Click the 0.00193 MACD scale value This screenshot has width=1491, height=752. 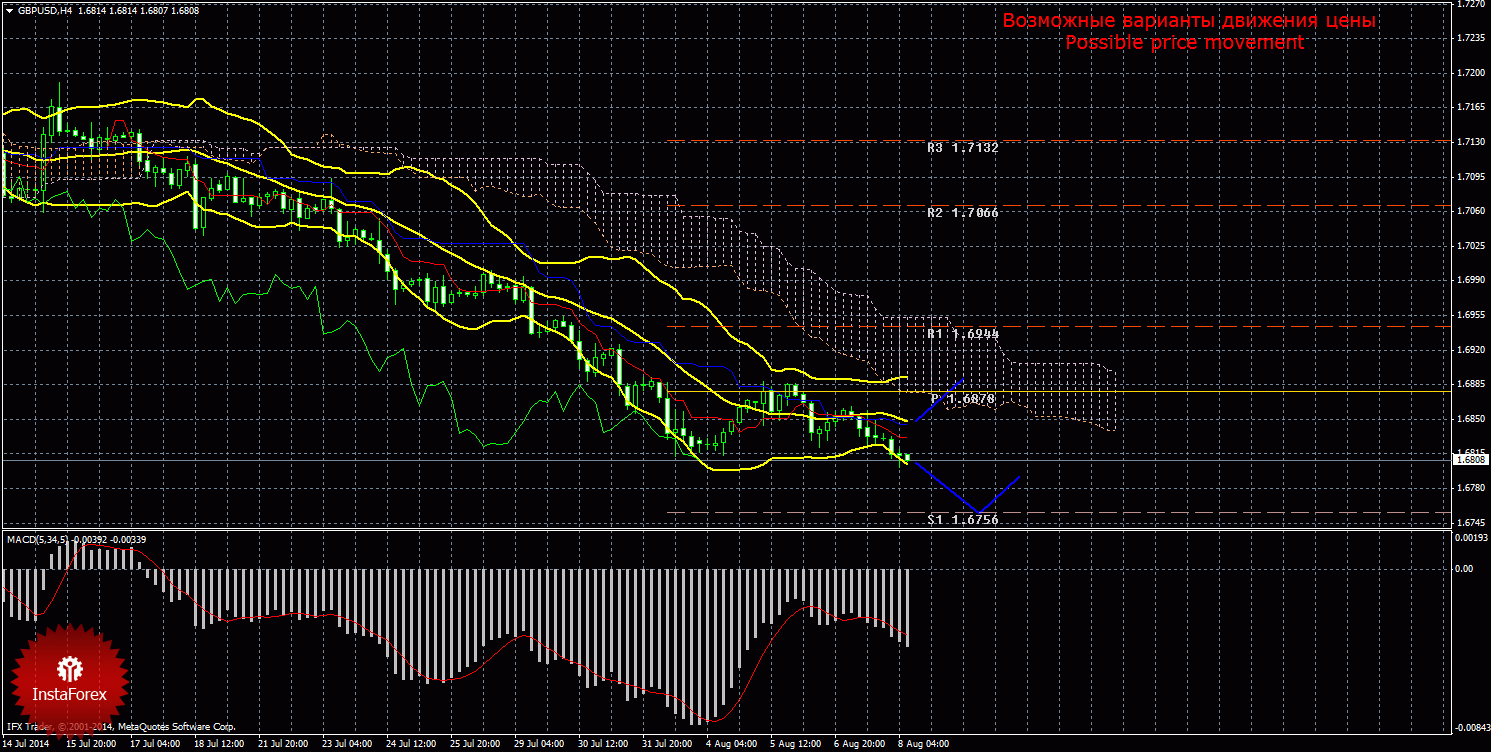pos(1471,538)
